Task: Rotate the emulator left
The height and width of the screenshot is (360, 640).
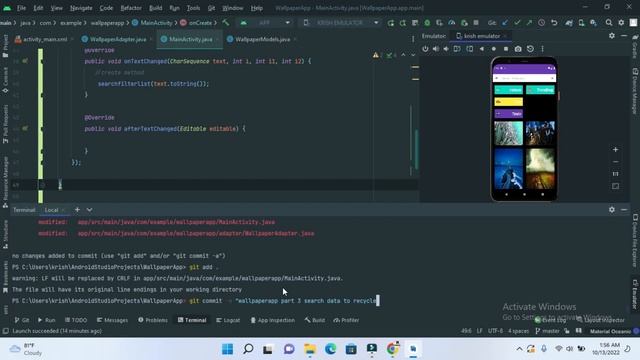Action: coord(457,49)
